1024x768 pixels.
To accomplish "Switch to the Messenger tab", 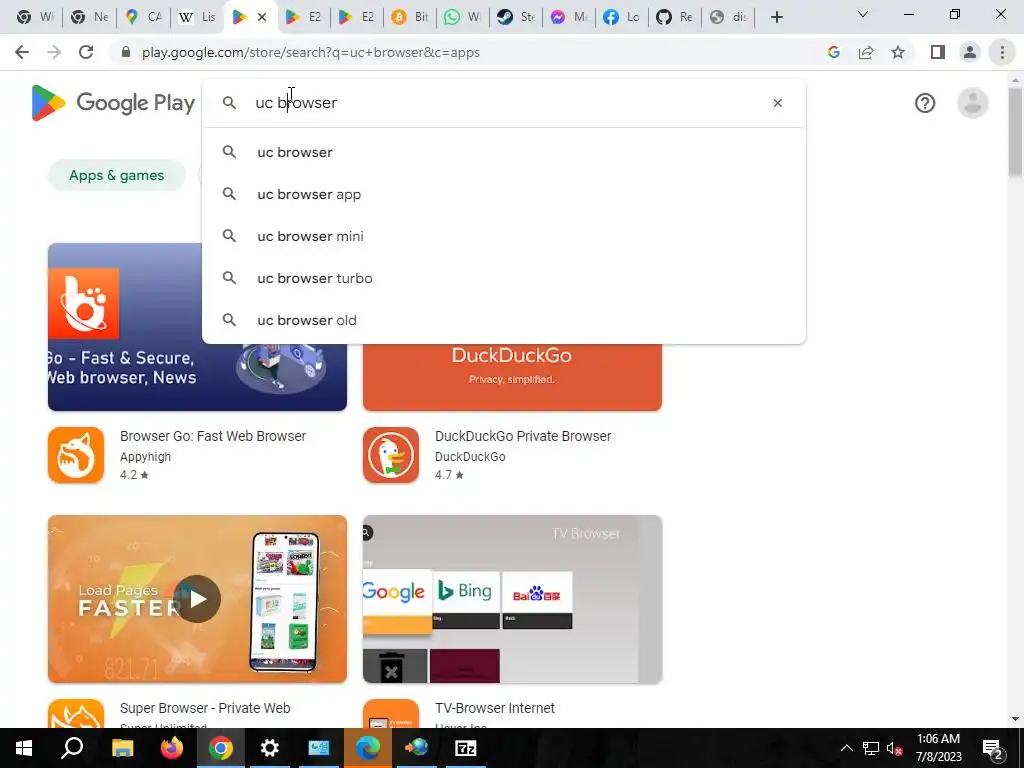I will (x=569, y=17).
